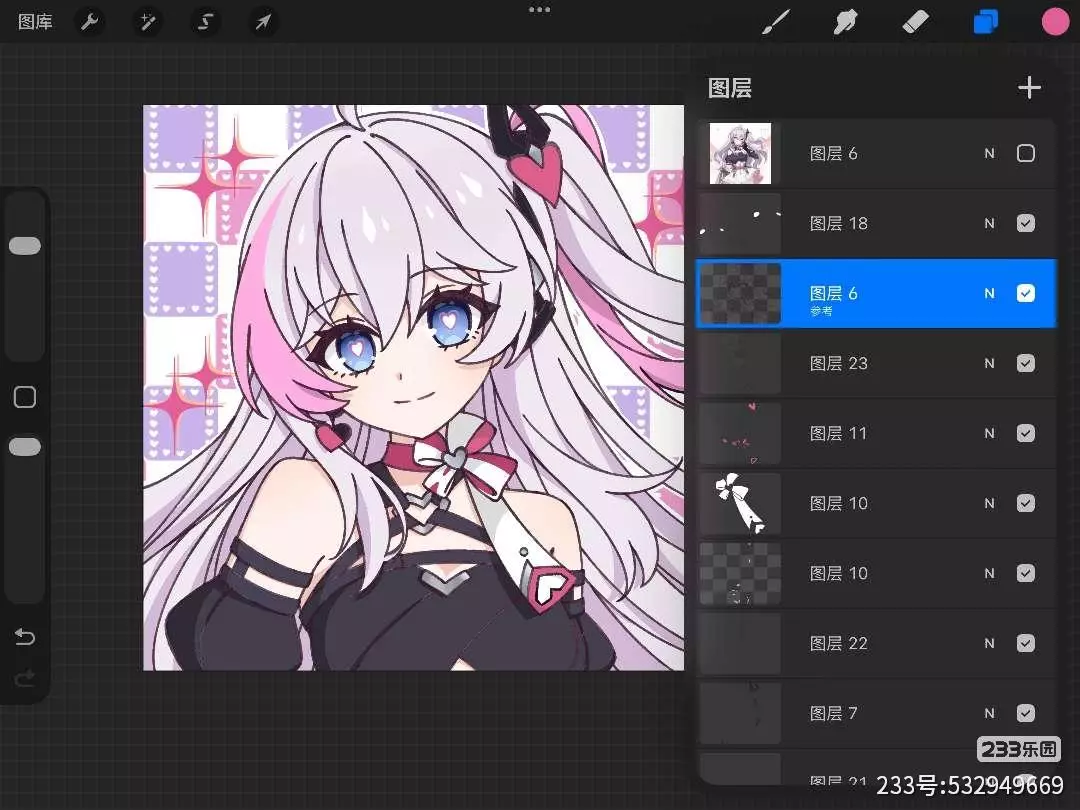
Task: Hide 图层 23 layer
Action: (1026, 363)
